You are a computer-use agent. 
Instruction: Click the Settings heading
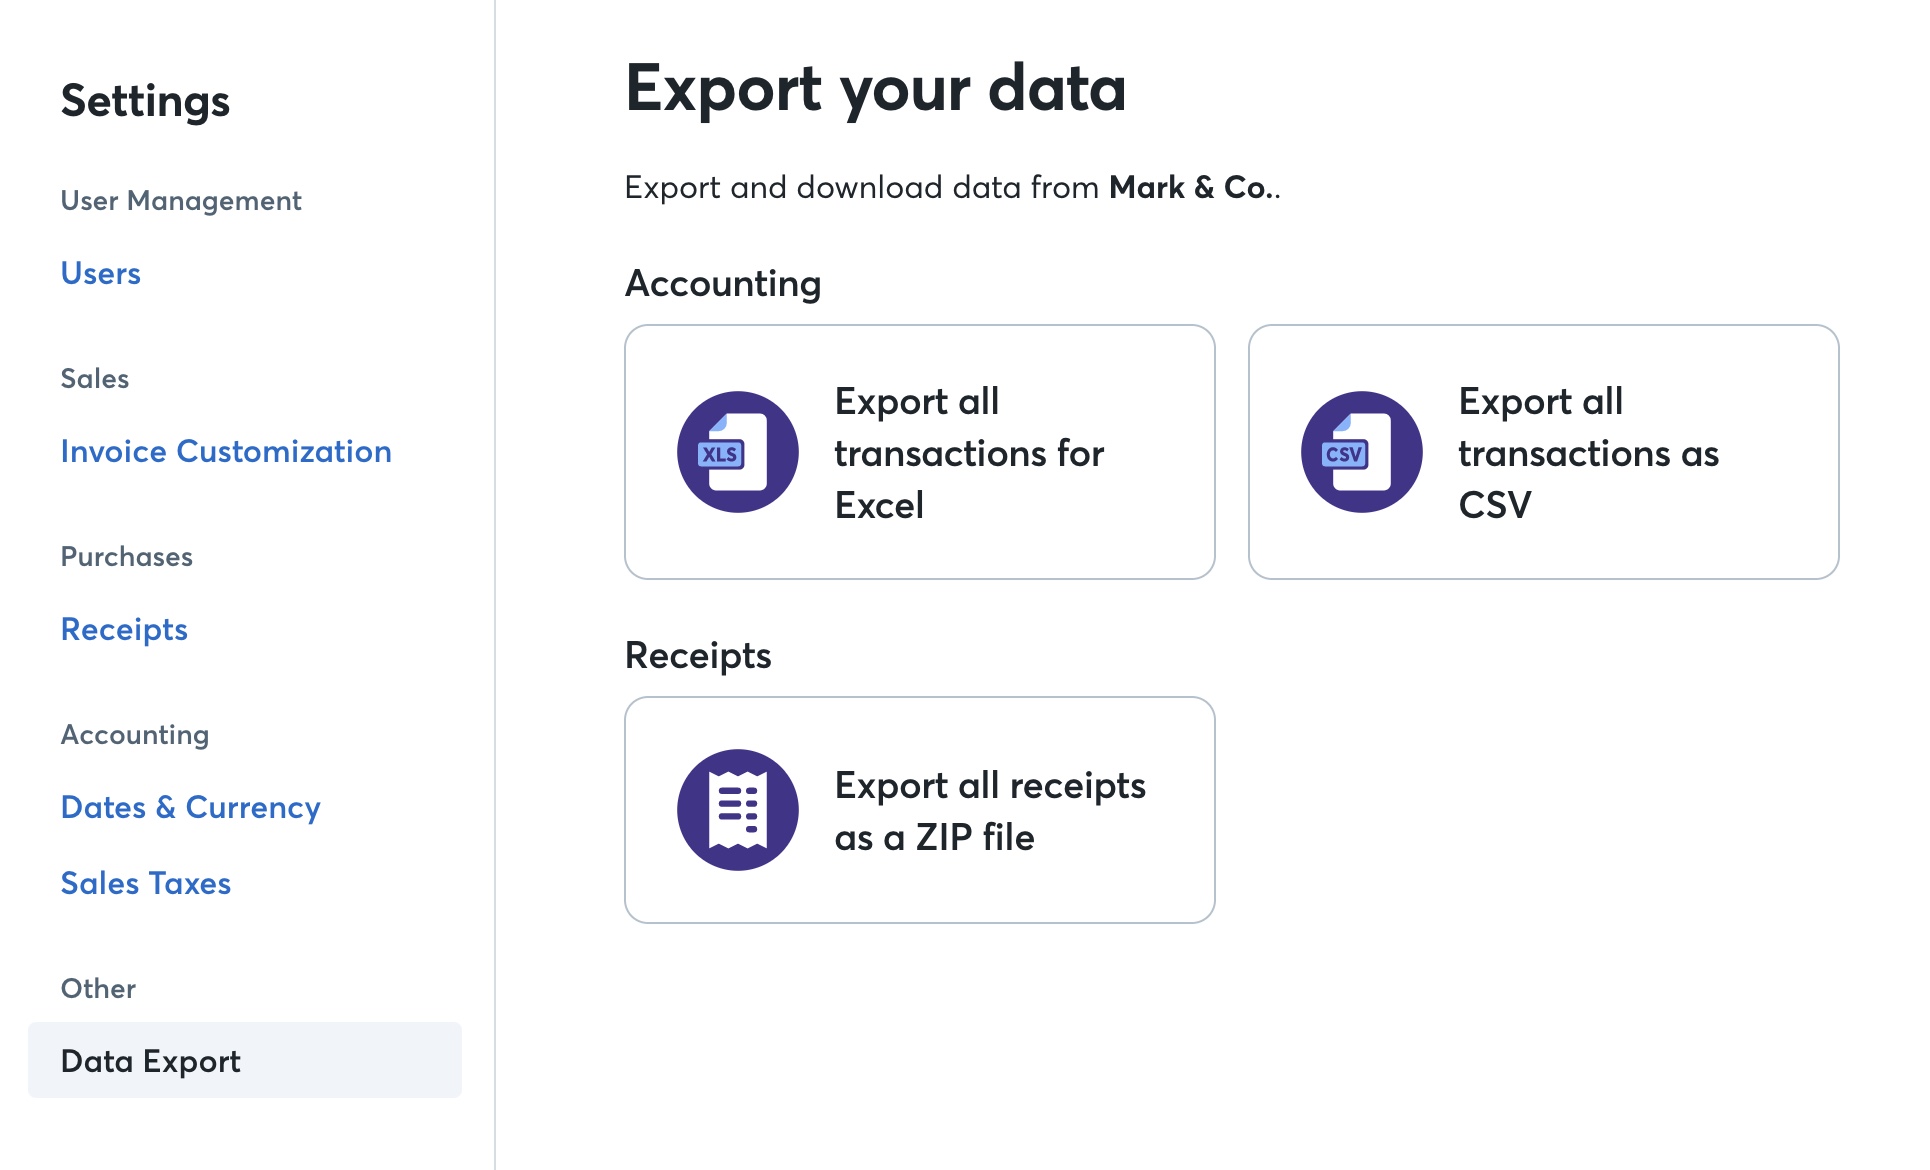(x=145, y=99)
